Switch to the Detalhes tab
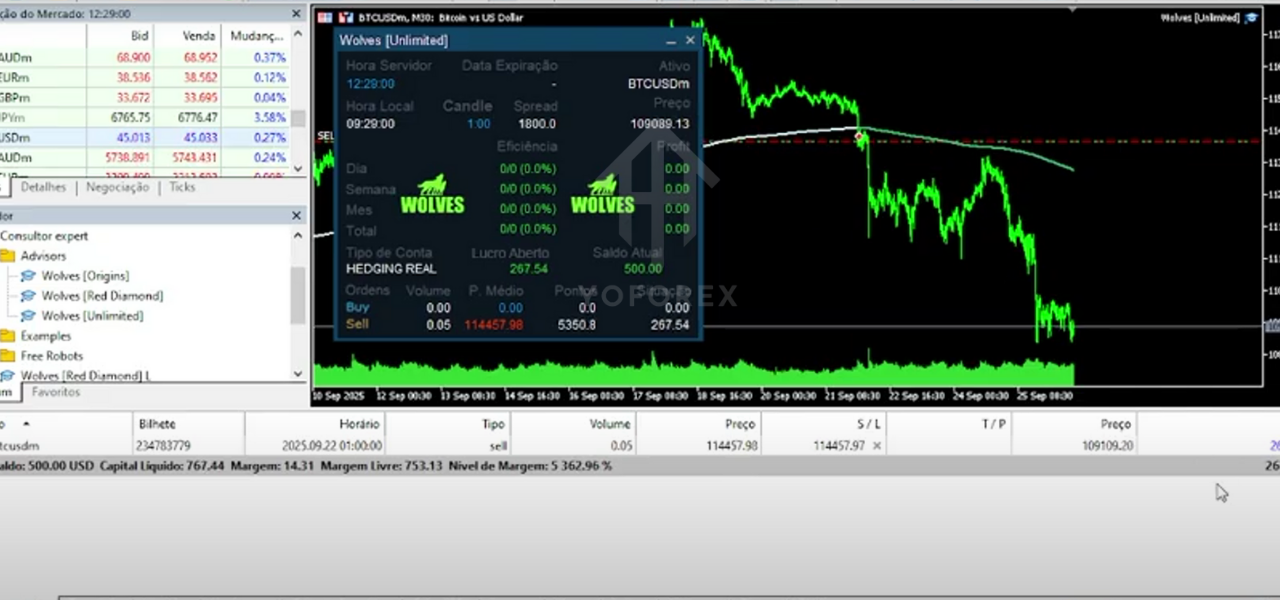Screen dimensions: 1280x600 point(43,187)
